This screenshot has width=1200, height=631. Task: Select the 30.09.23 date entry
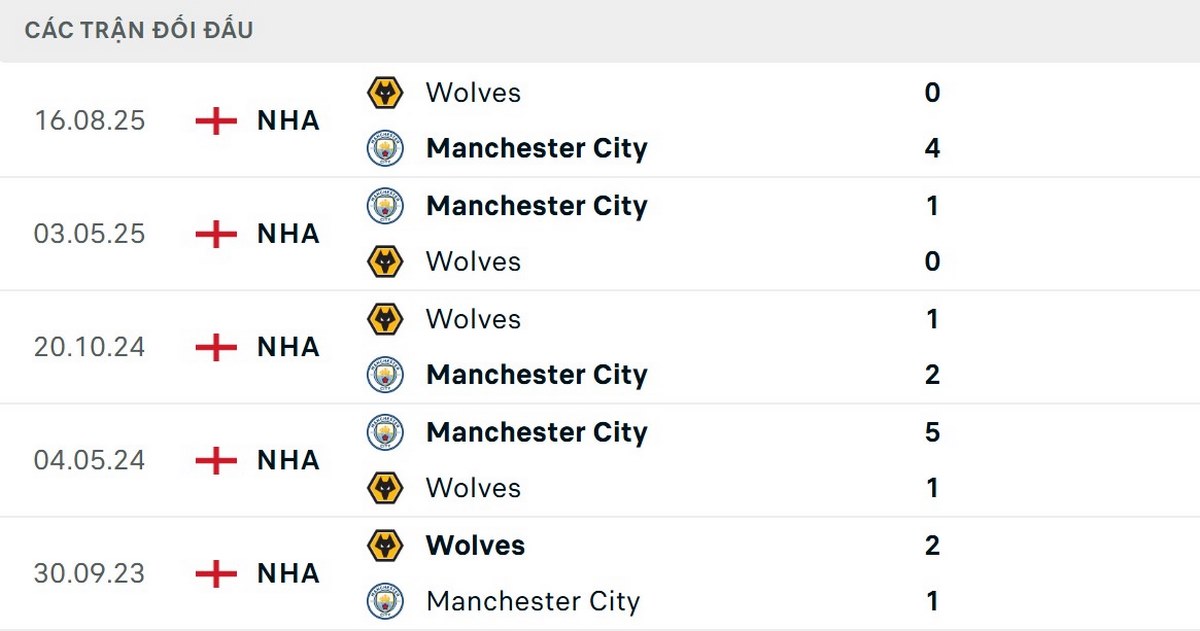click(x=88, y=573)
